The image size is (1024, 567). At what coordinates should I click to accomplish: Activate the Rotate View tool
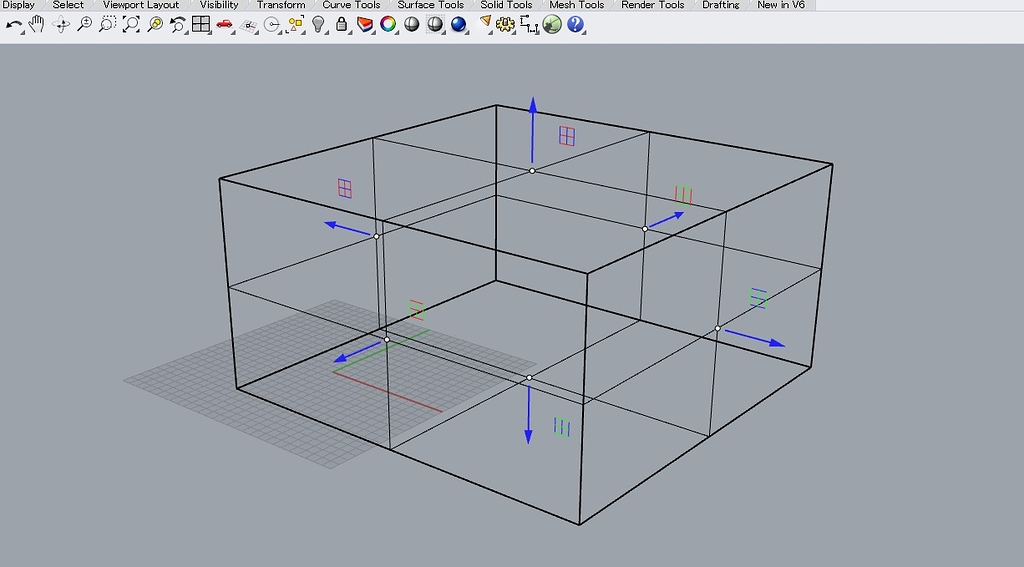click(61, 25)
